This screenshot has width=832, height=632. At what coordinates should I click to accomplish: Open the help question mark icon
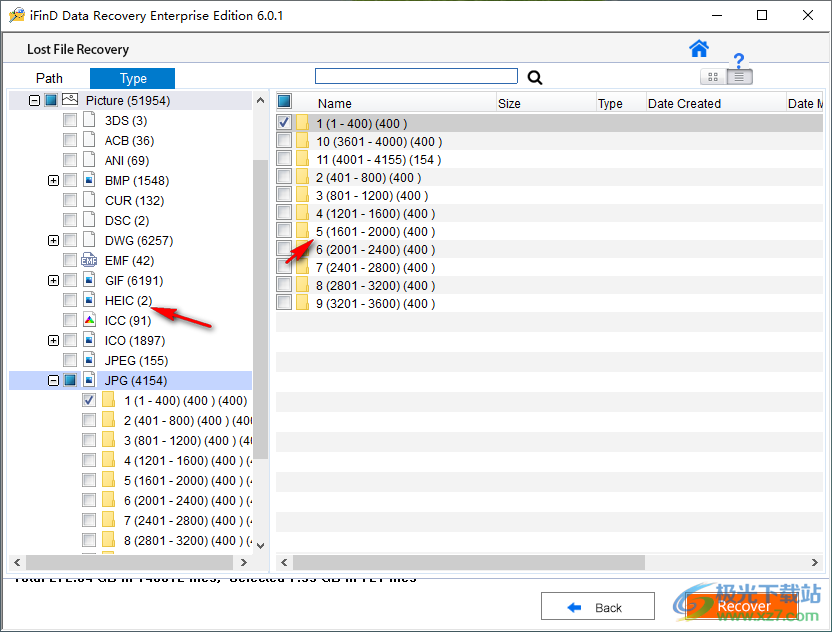(x=739, y=60)
